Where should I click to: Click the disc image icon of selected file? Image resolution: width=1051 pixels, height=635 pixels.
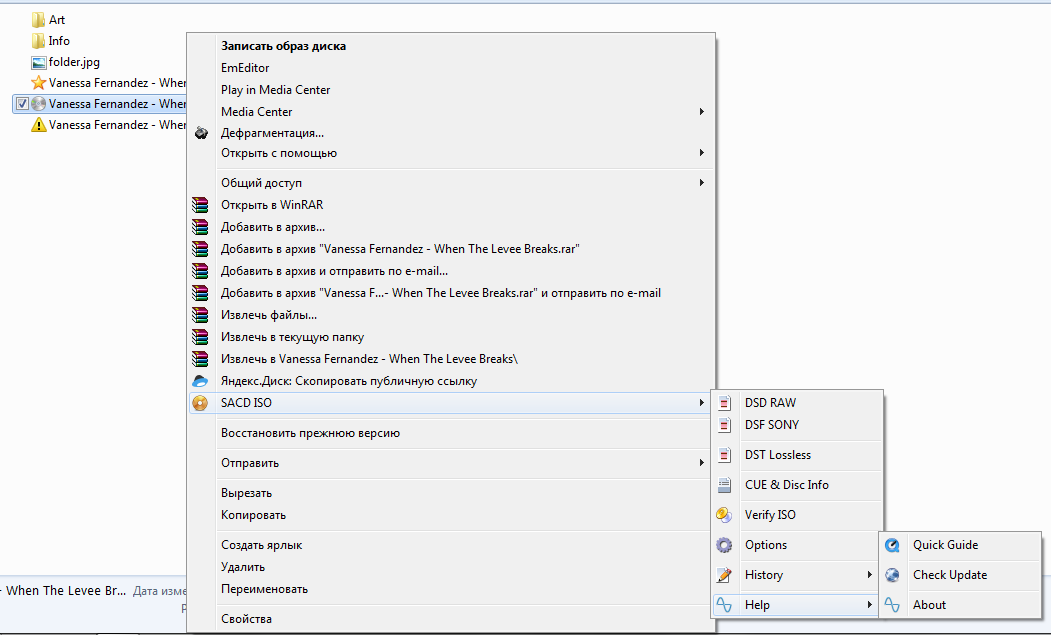click(39, 104)
